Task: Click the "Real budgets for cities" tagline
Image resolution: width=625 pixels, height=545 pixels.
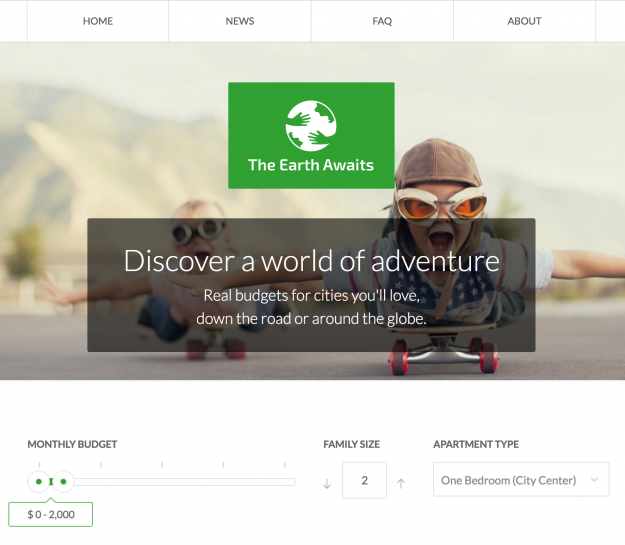Action: click(x=311, y=296)
